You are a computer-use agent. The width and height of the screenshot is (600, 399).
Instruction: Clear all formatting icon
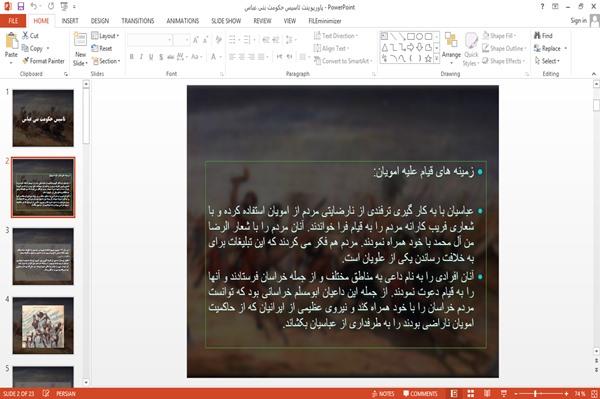218,39
